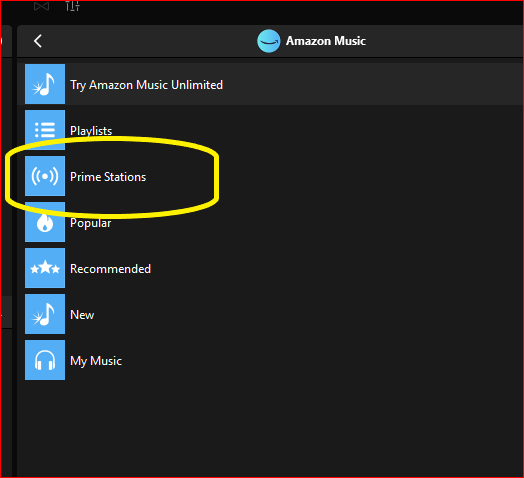The image size is (524, 478).
Task: Click the flame icon beside Popular
Action: (x=45, y=222)
